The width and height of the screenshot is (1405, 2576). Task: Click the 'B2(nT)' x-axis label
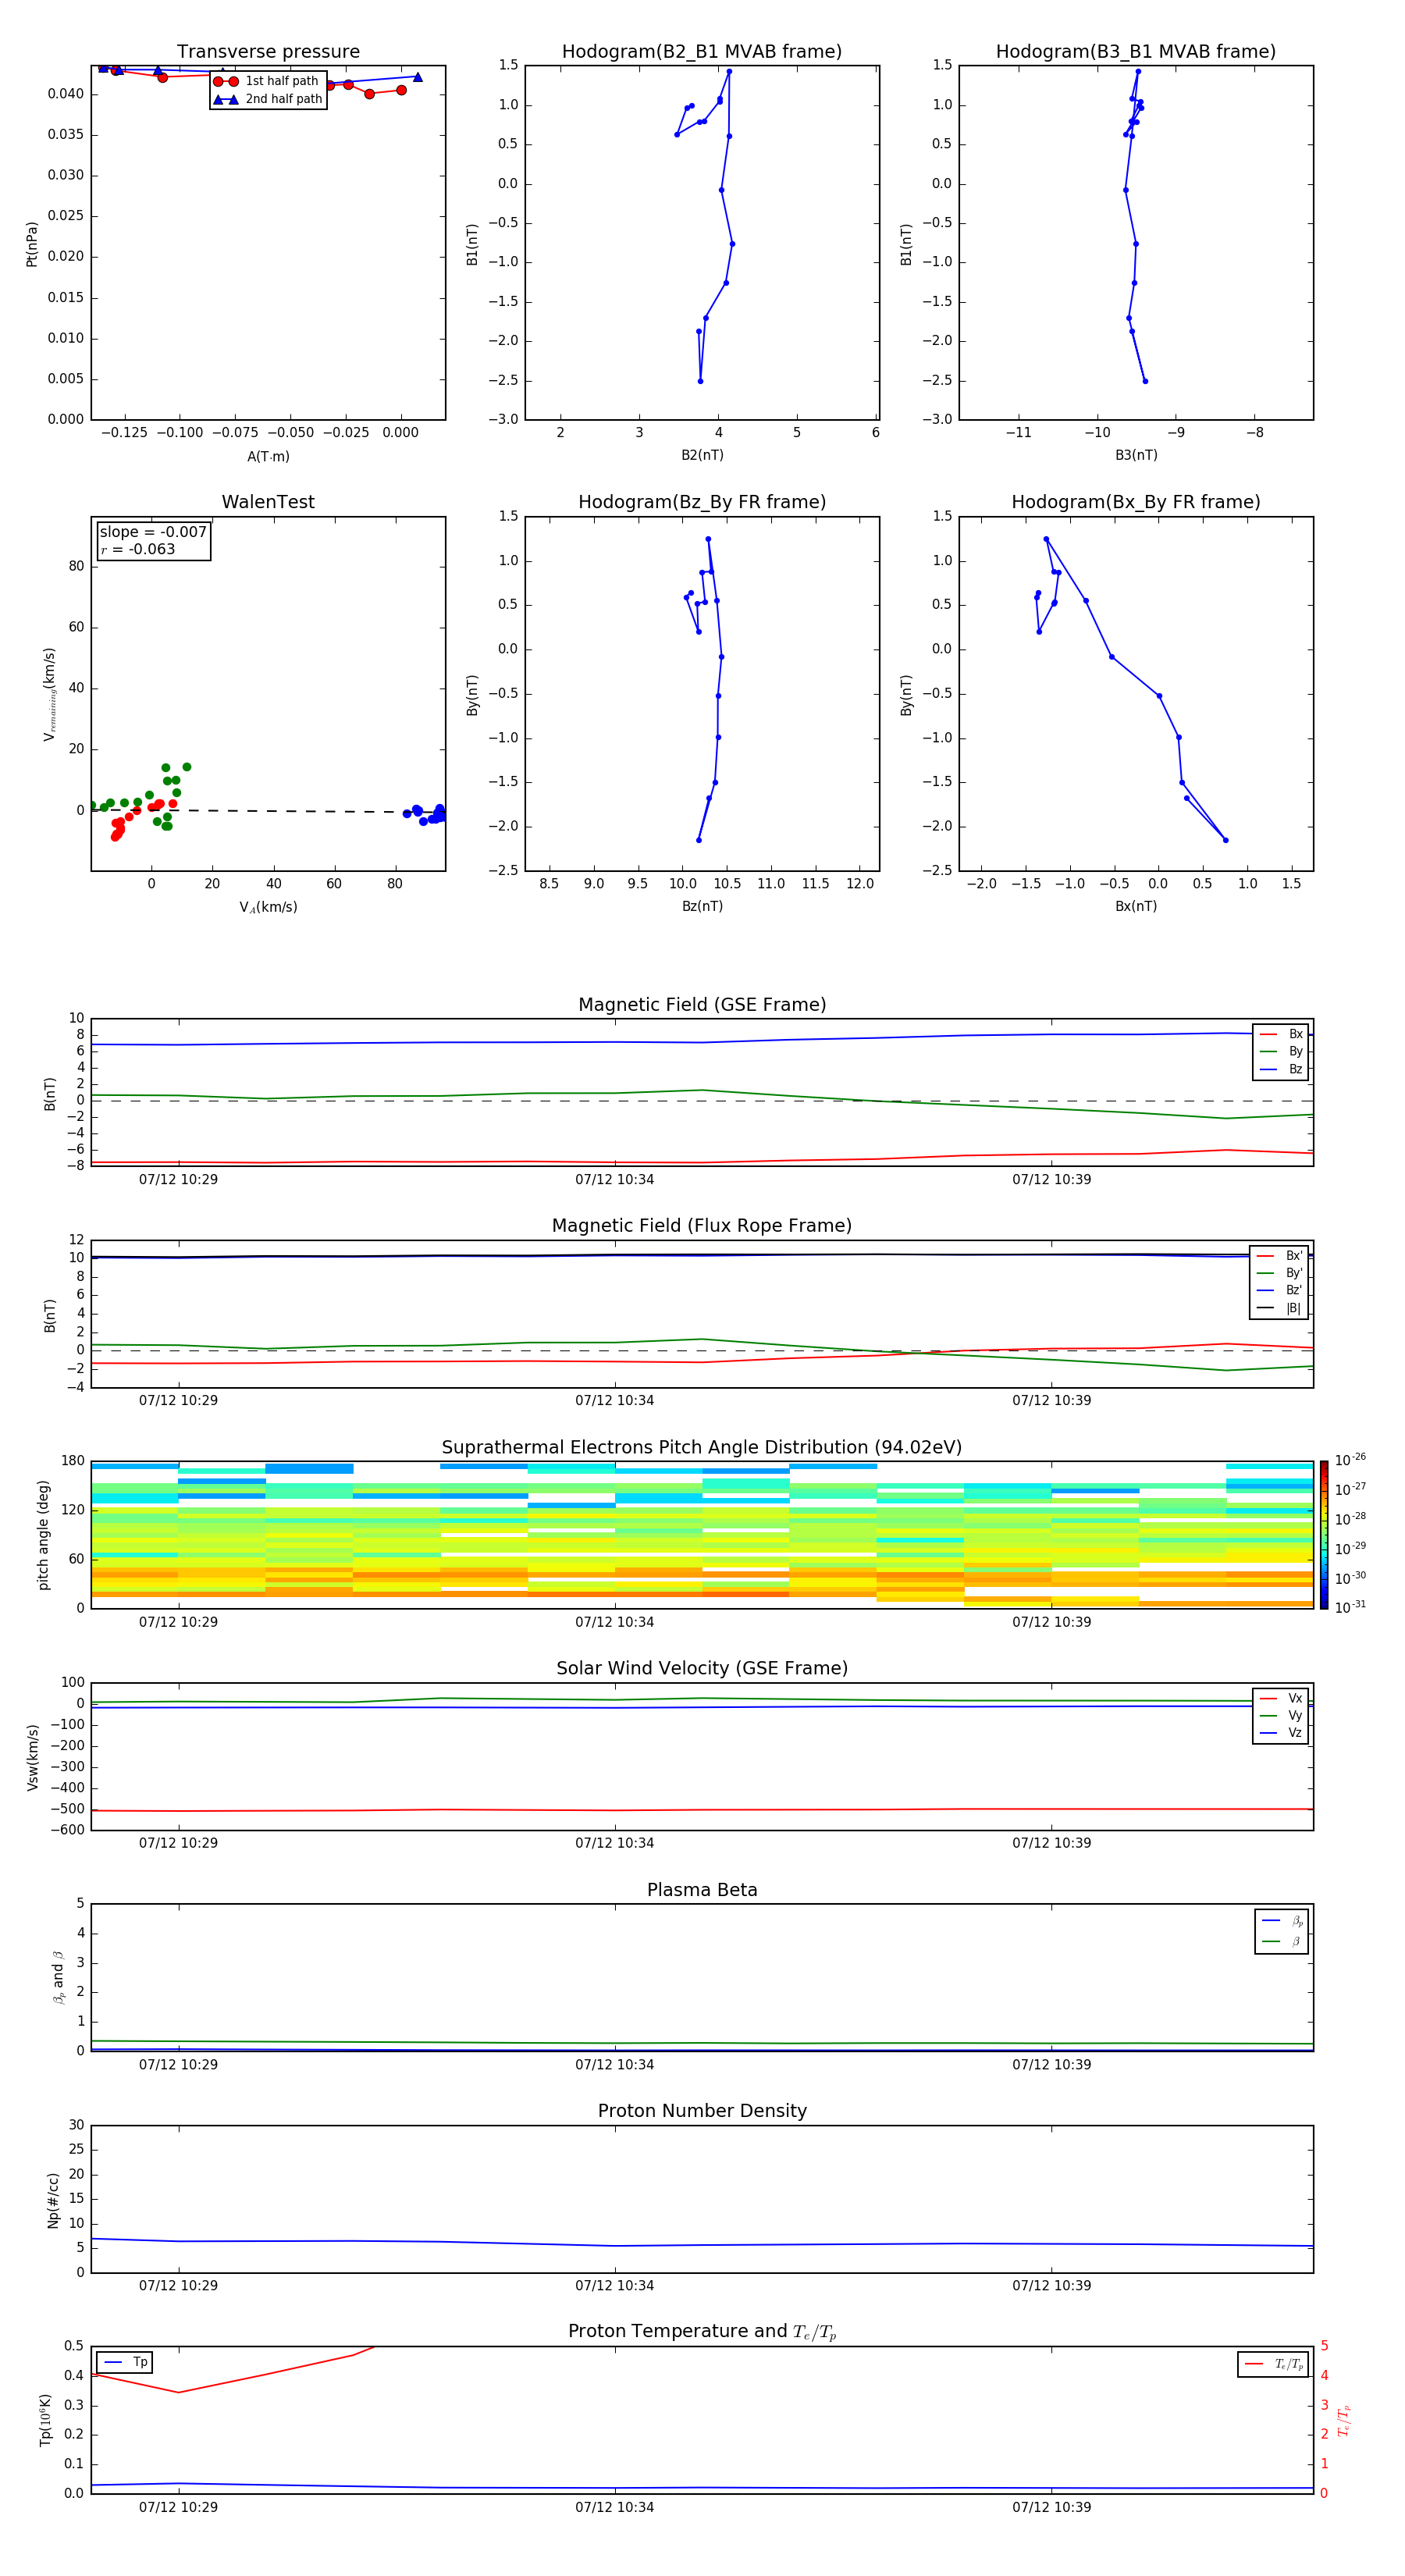(x=702, y=455)
